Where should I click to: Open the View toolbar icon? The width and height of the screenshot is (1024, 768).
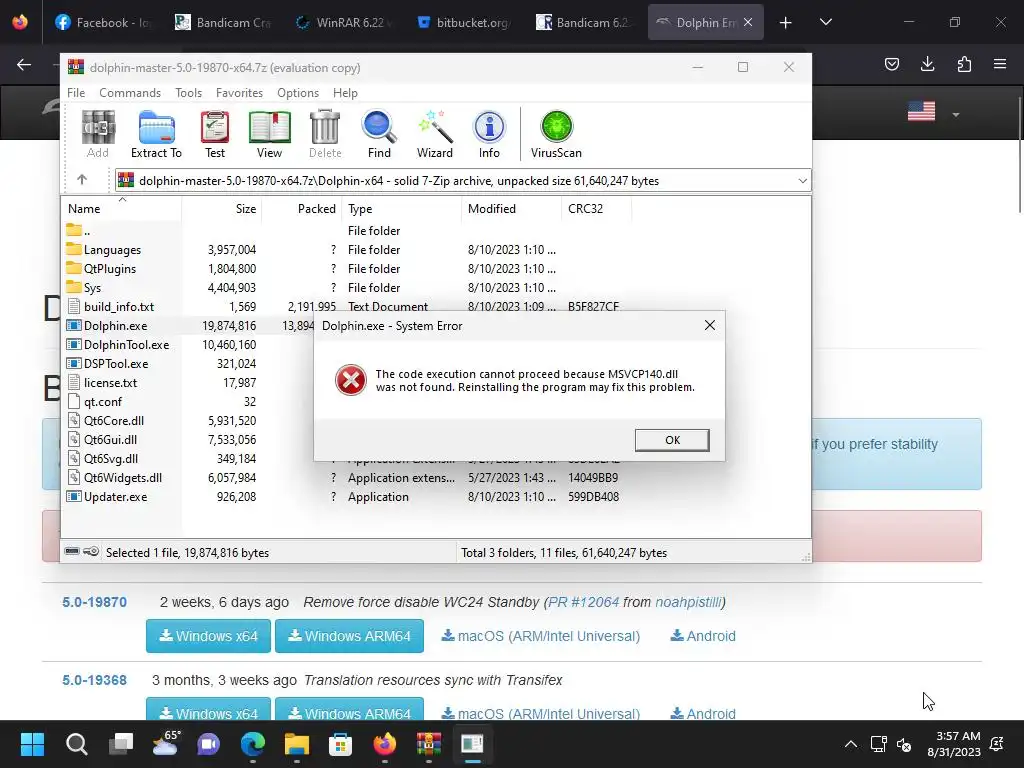click(269, 134)
